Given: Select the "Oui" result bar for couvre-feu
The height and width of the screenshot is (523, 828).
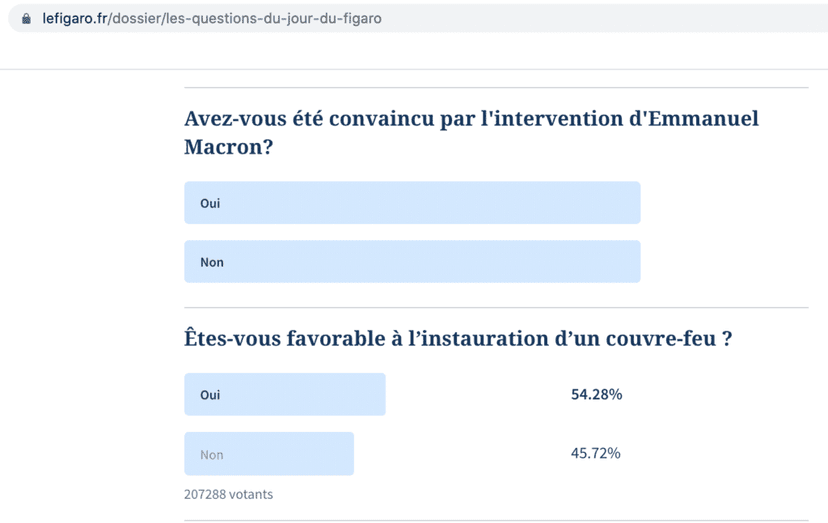Looking at the screenshot, I should point(285,394).
